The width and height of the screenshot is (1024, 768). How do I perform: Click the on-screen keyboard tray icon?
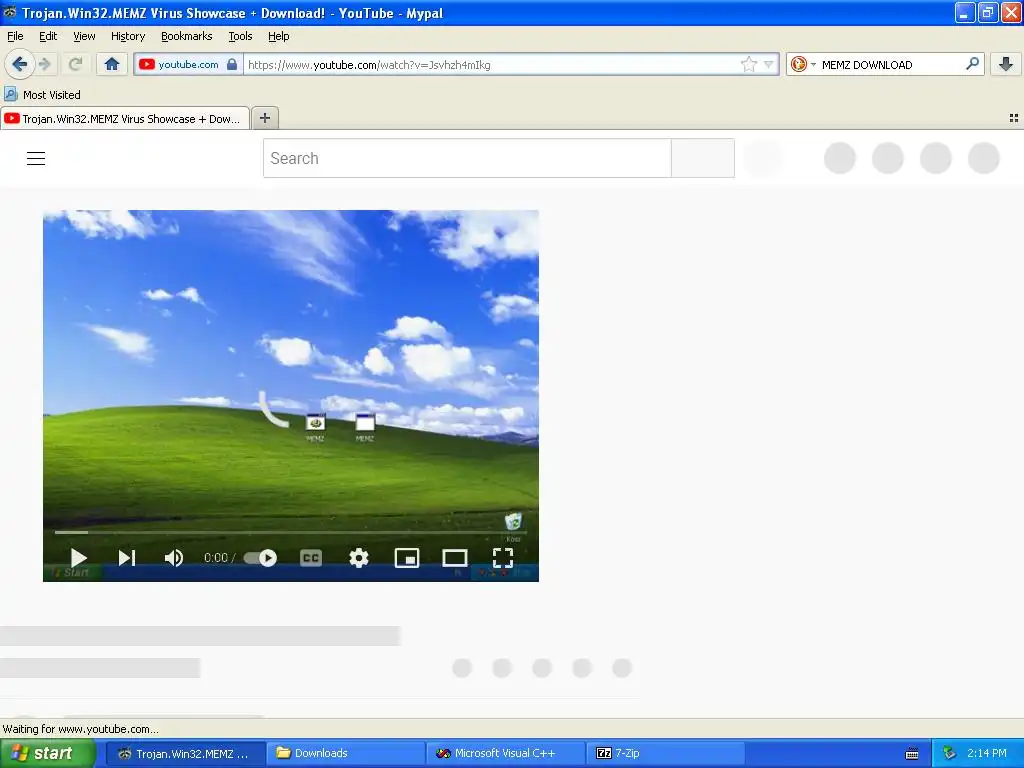tap(912, 754)
